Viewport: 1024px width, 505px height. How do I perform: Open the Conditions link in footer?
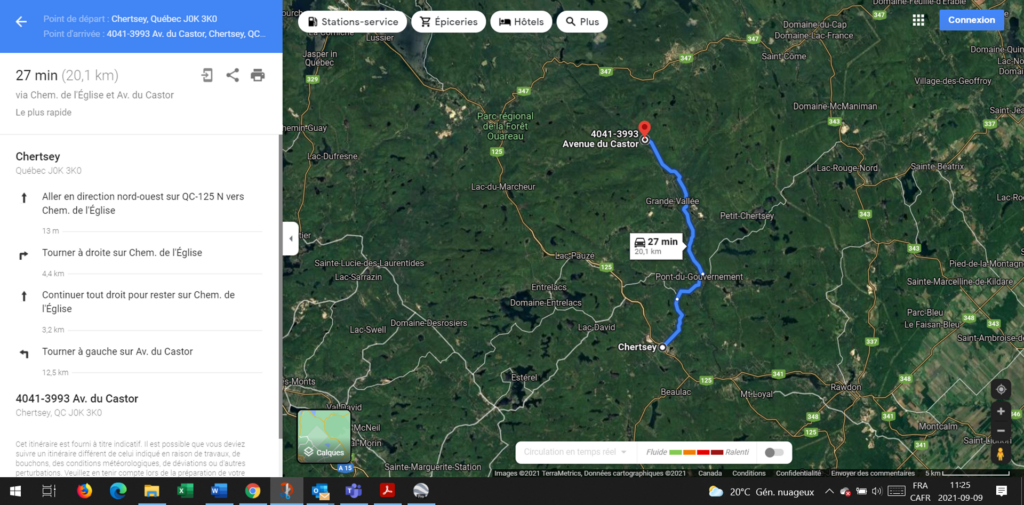pos(748,473)
